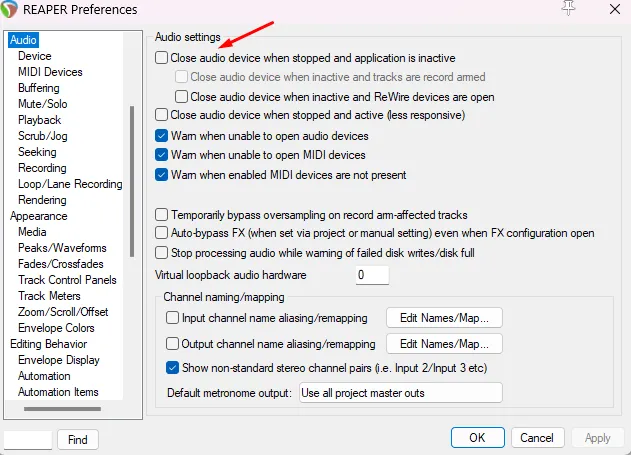Enable input channel name aliasing/remapping
631x455 pixels.
point(172,318)
